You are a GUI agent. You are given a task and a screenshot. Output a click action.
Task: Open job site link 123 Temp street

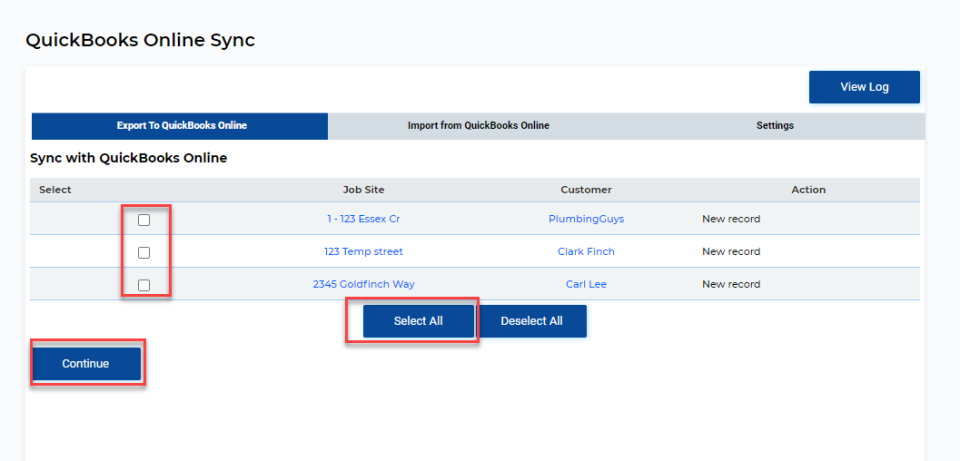pos(364,252)
